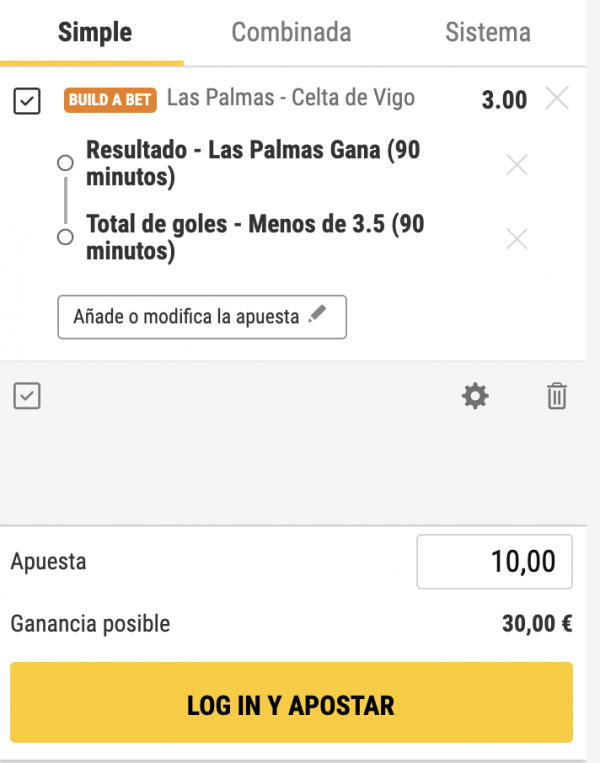Click the circle marker beside Total de goles

tap(66, 237)
